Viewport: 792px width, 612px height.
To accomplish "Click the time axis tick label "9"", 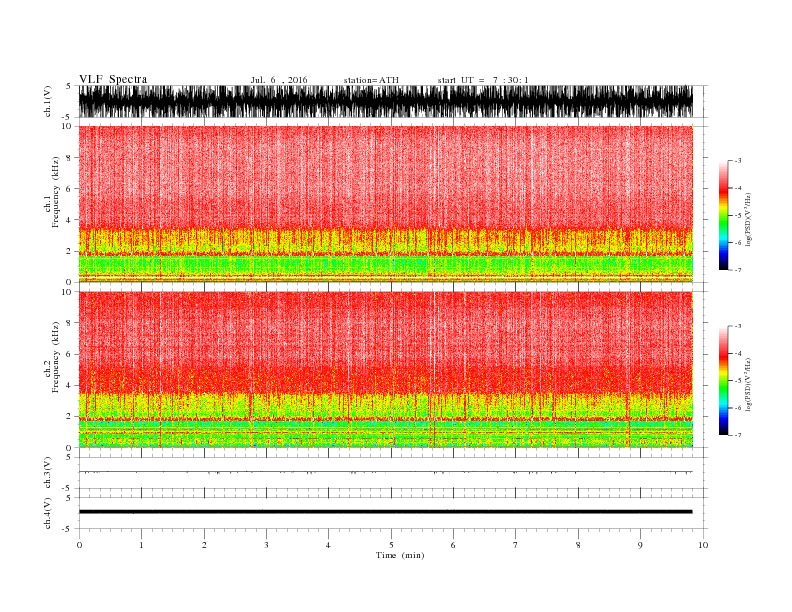I will 640,545.
